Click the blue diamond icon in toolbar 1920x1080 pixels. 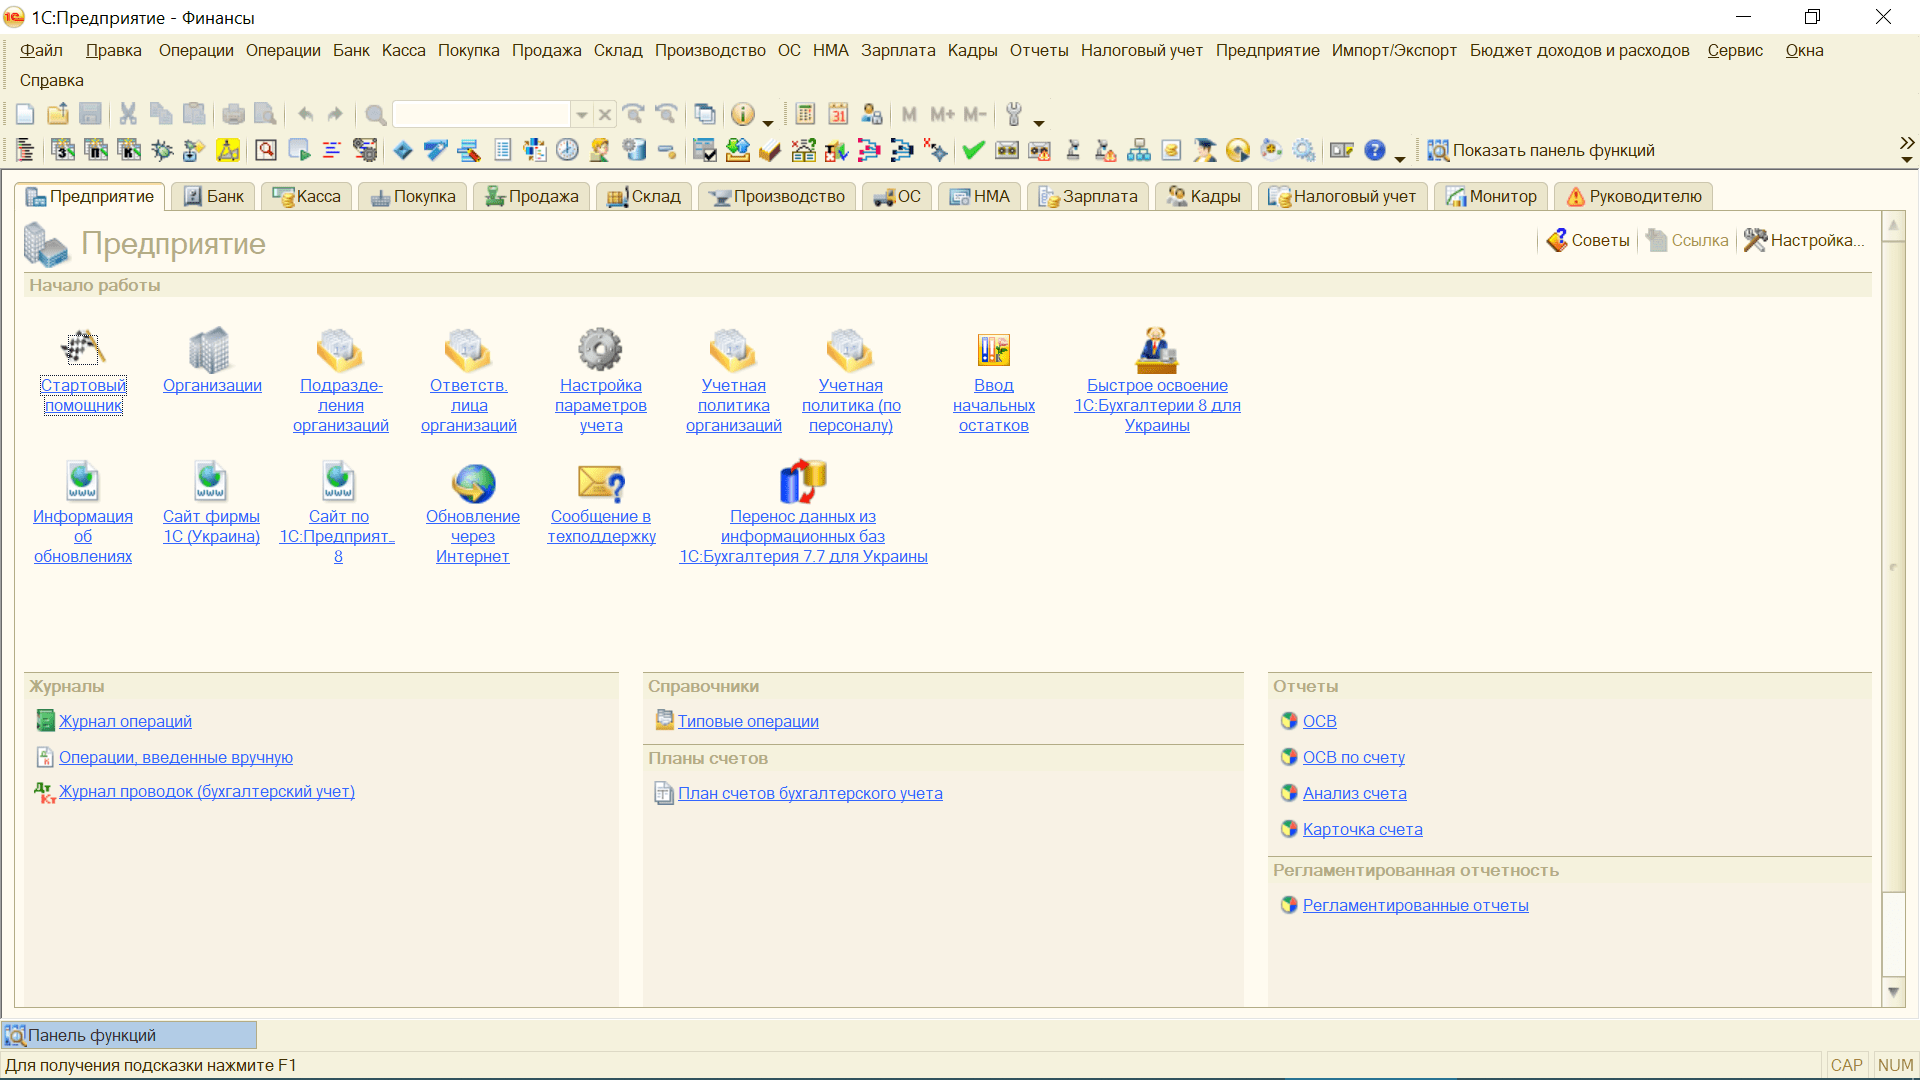[403, 150]
